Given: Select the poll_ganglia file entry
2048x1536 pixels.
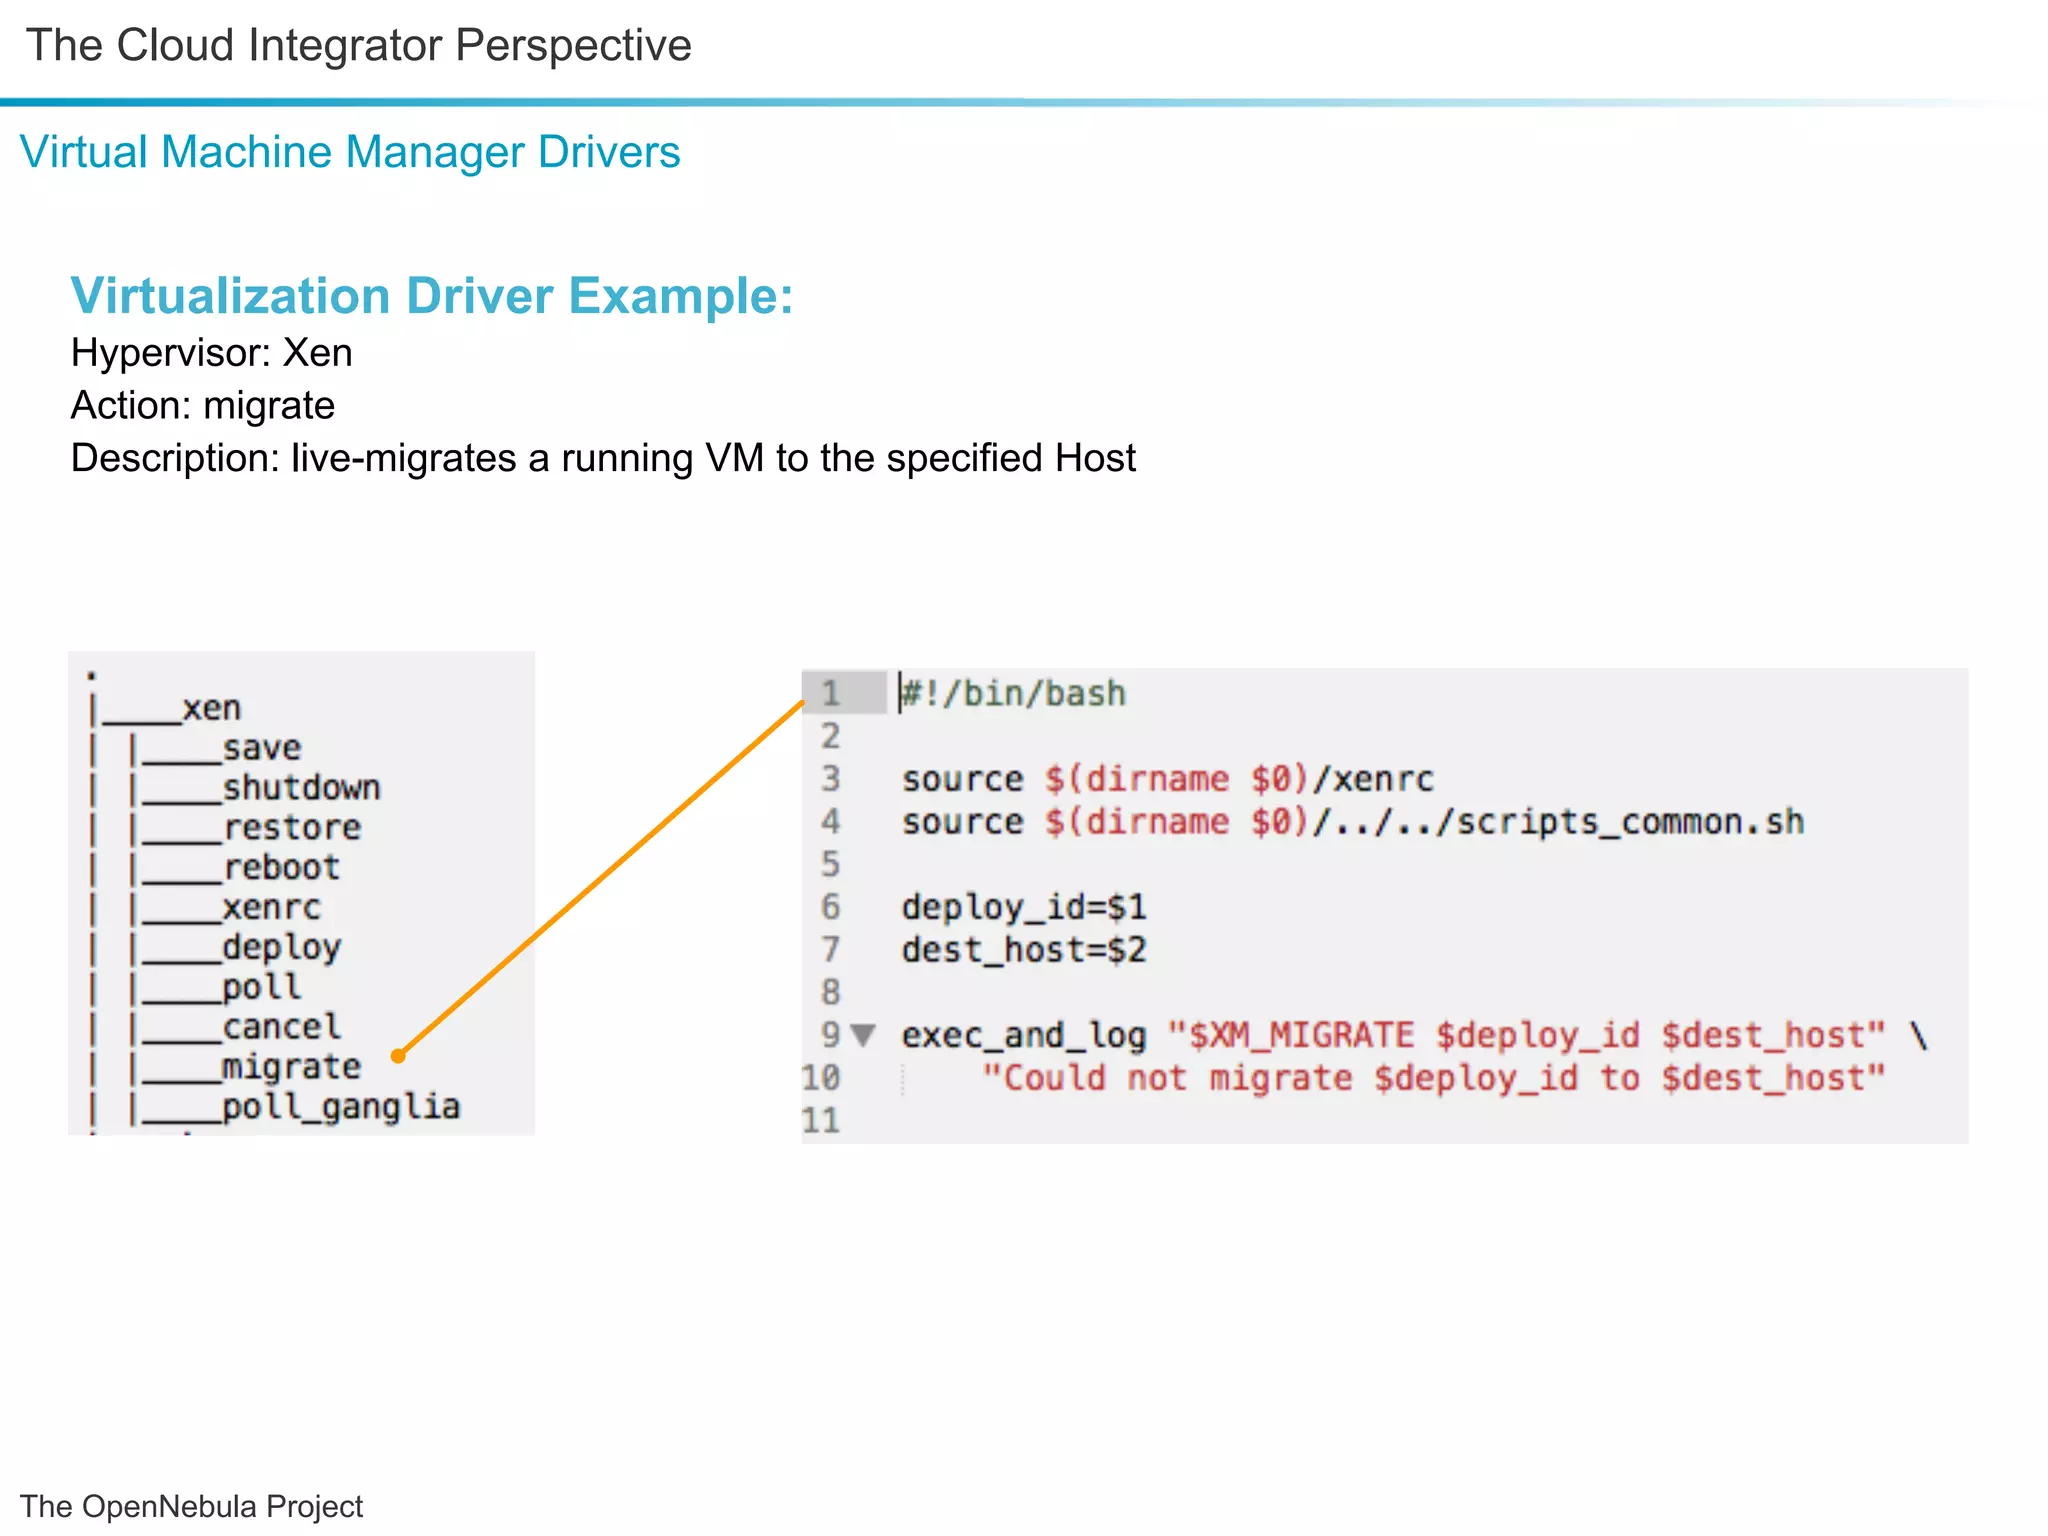Looking at the screenshot, I should click(341, 1107).
